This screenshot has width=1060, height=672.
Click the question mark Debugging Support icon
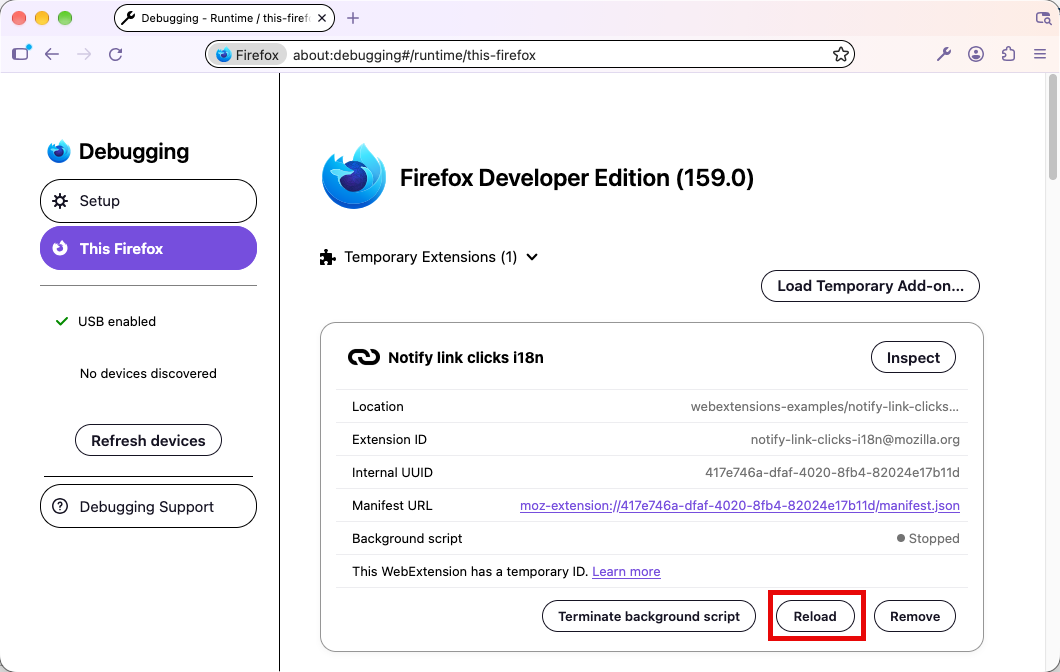(60, 506)
